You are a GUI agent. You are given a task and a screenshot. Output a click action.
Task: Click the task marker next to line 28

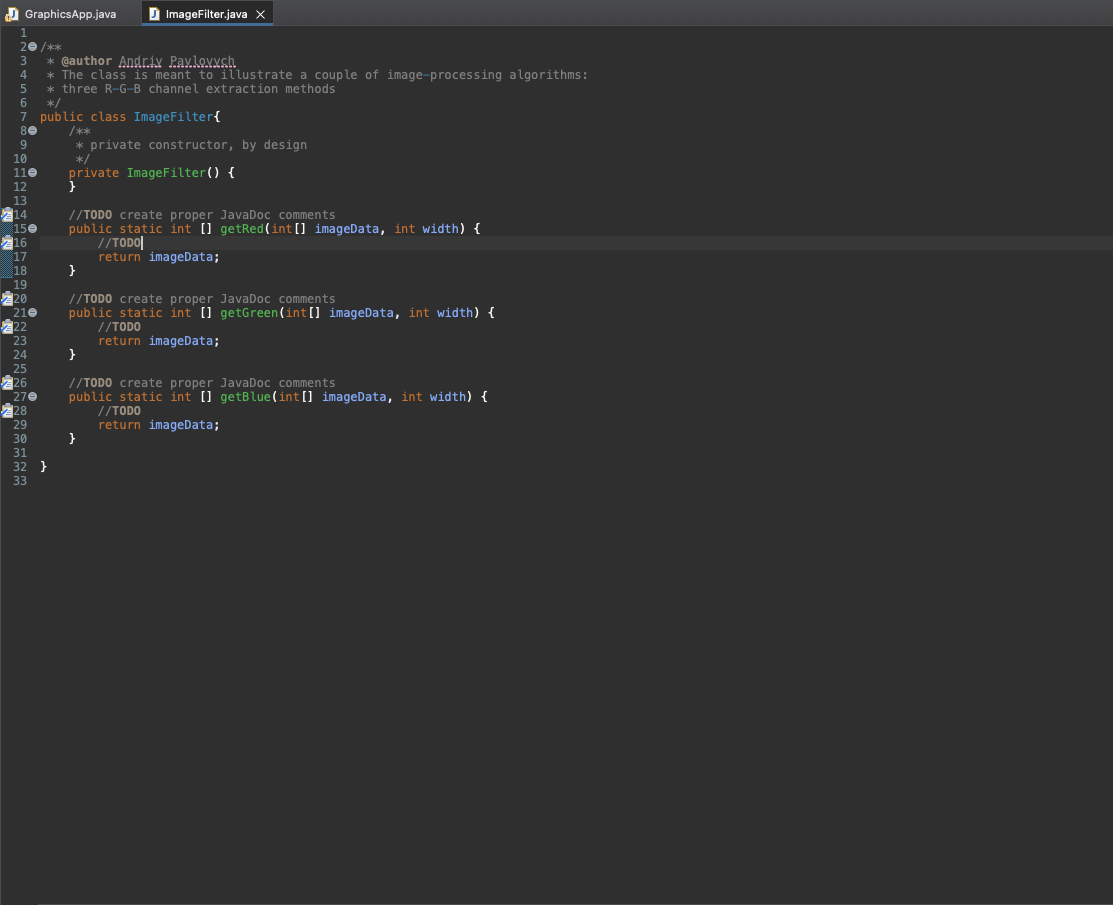pos(5,410)
